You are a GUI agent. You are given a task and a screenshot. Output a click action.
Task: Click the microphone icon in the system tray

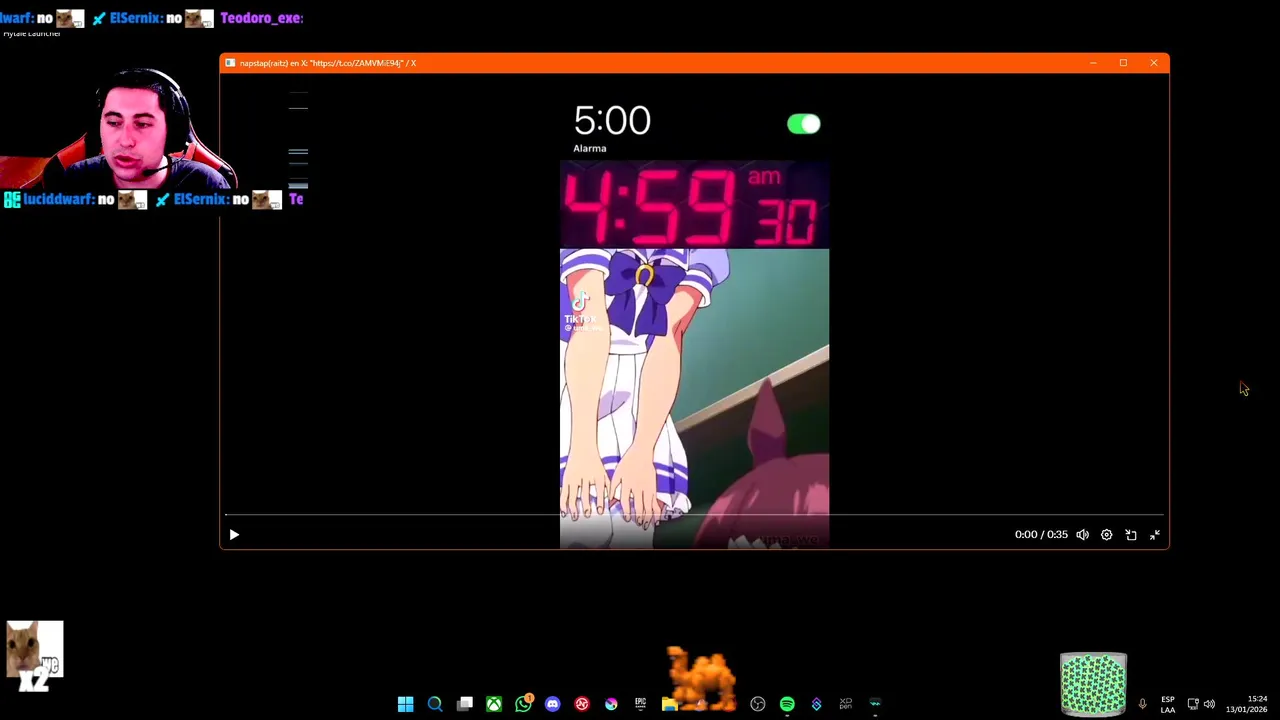tap(1142, 704)
